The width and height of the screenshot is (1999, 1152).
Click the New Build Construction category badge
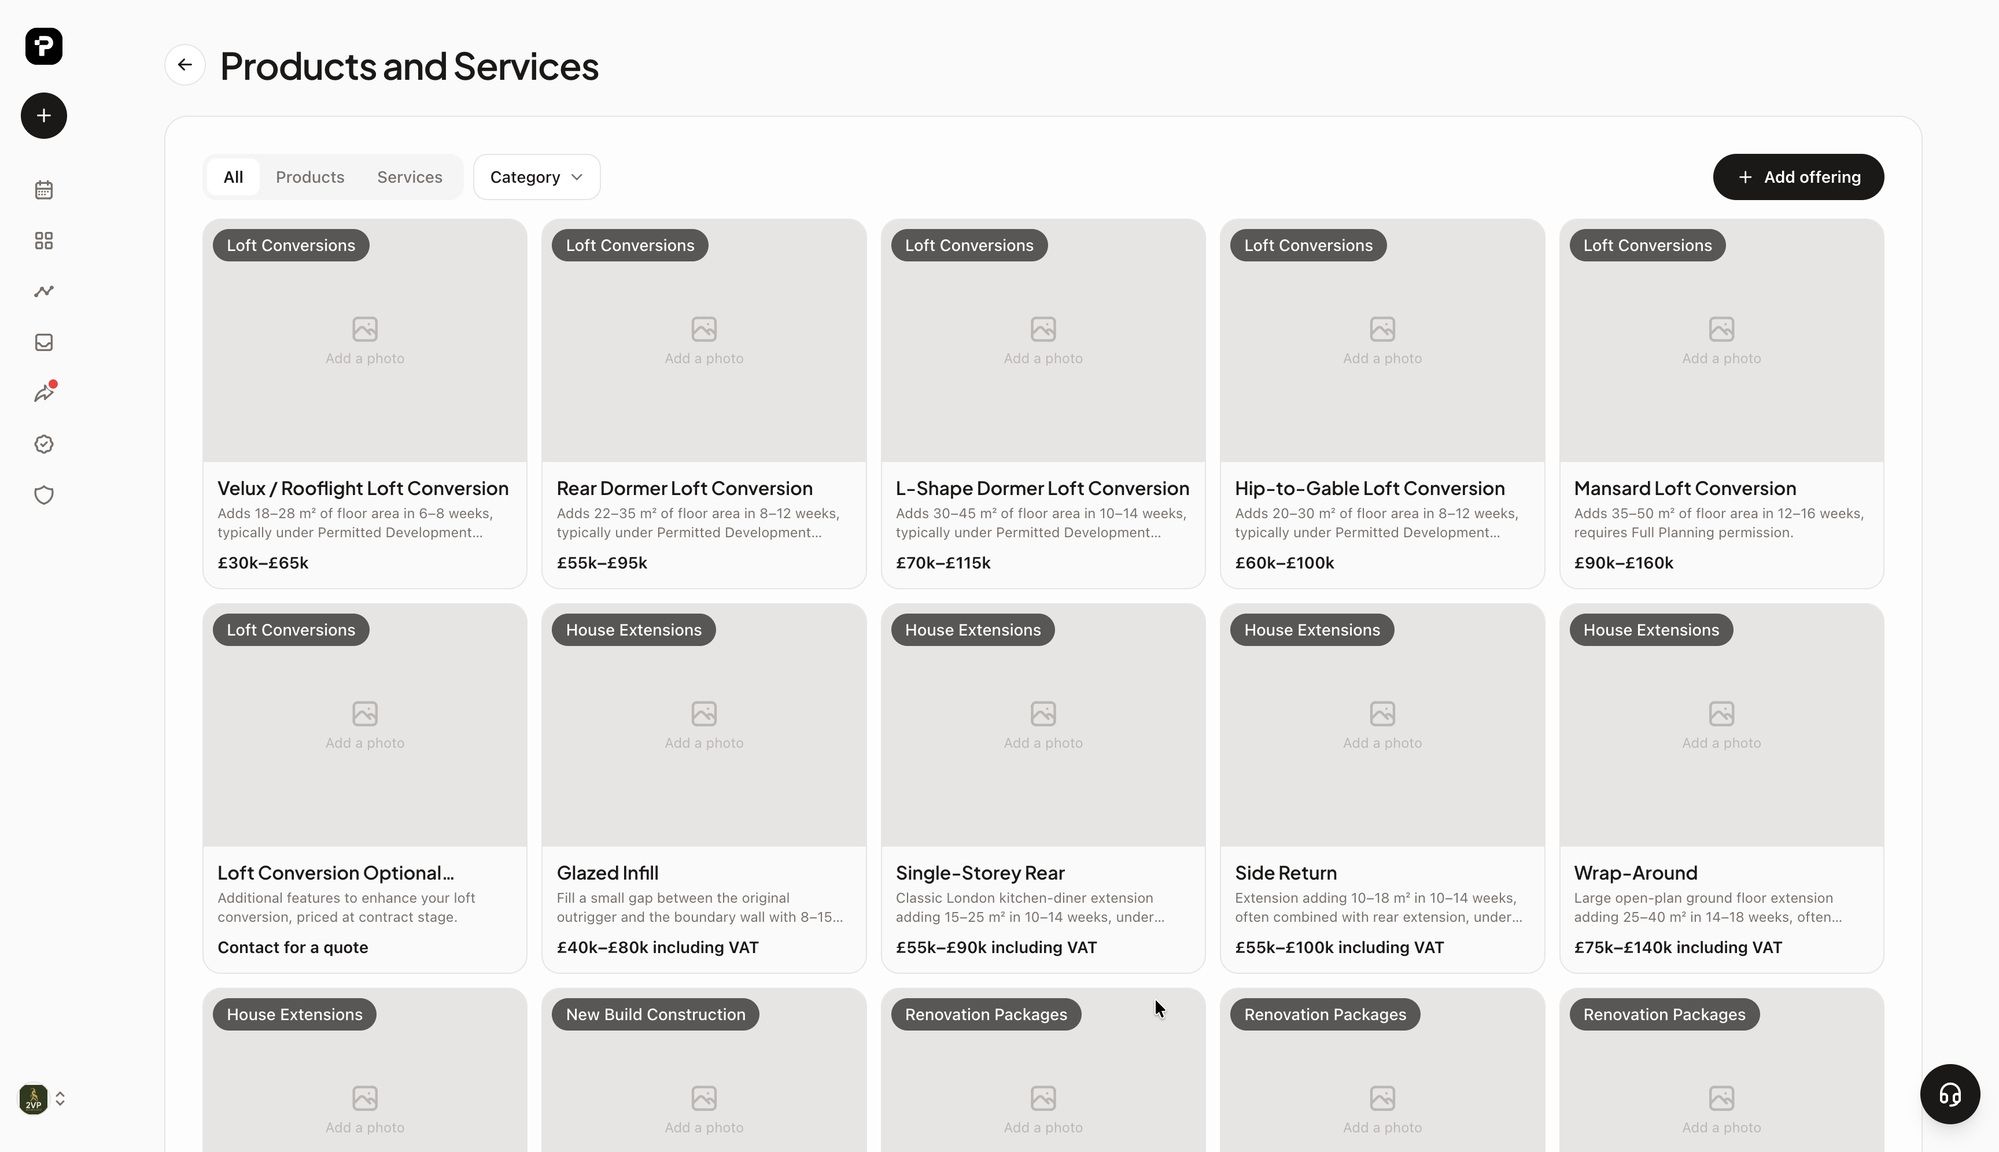[x=655, y=1014]
